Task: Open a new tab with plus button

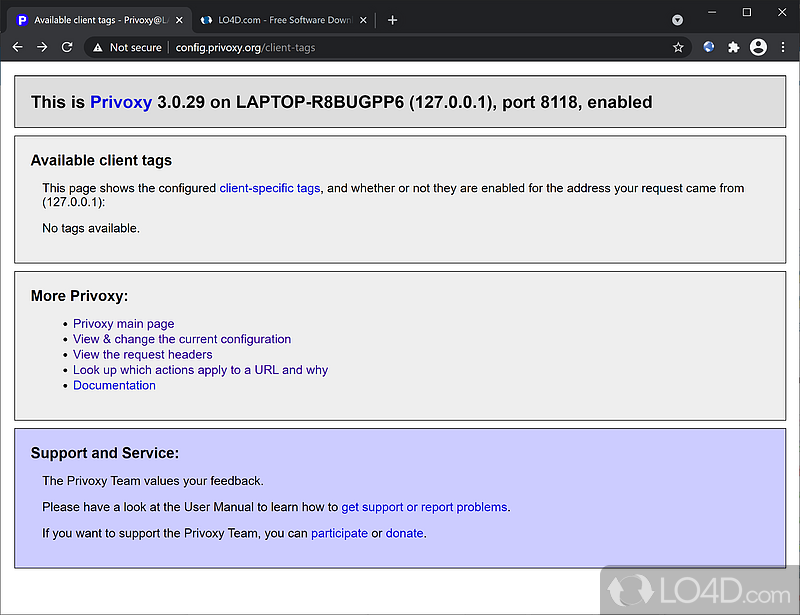Action: tap(392, 20)
